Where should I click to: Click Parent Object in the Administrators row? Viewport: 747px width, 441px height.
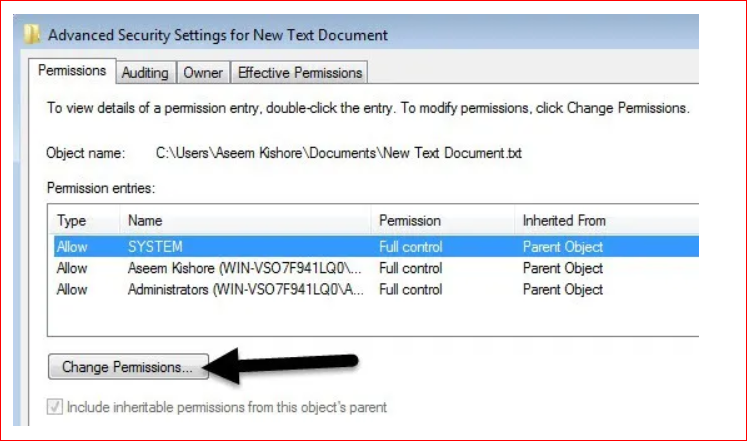point(563,290)
